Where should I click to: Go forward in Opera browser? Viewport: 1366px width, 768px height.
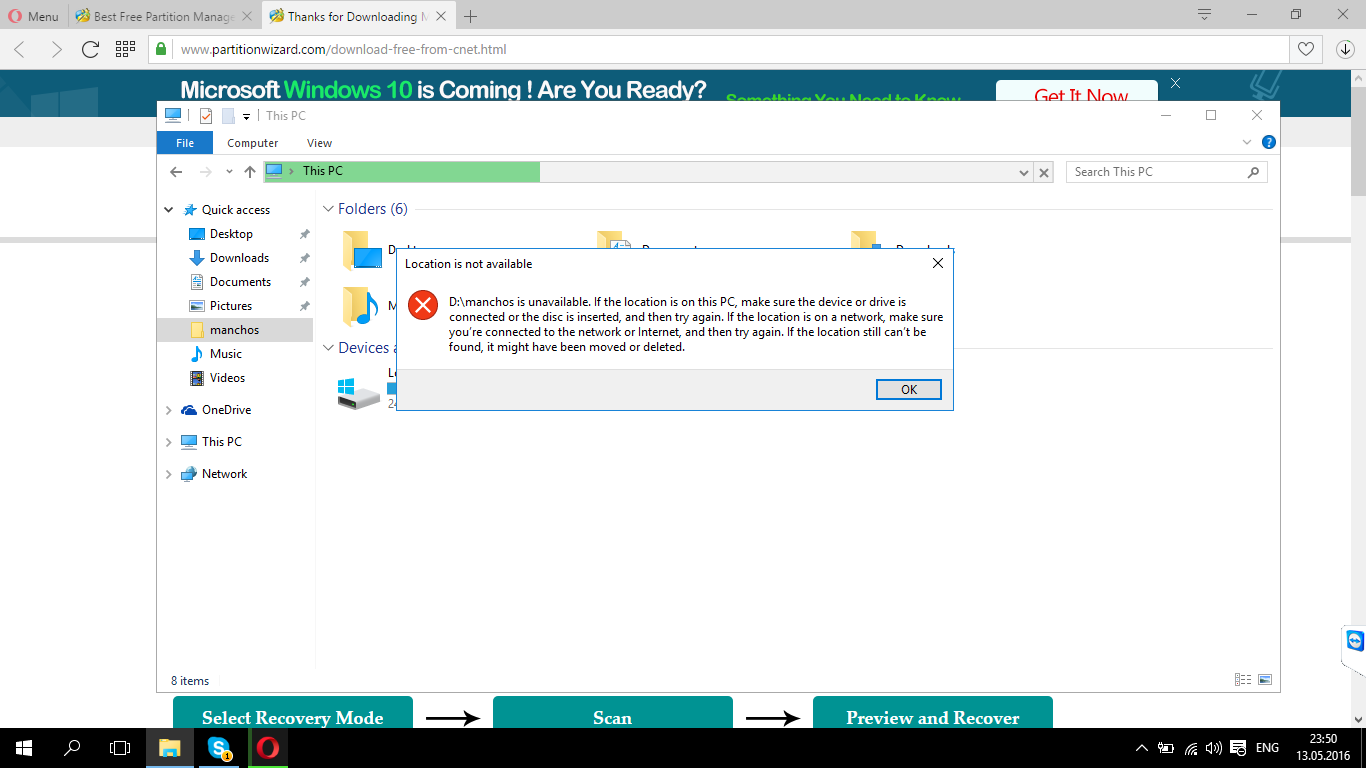[55, 49]
